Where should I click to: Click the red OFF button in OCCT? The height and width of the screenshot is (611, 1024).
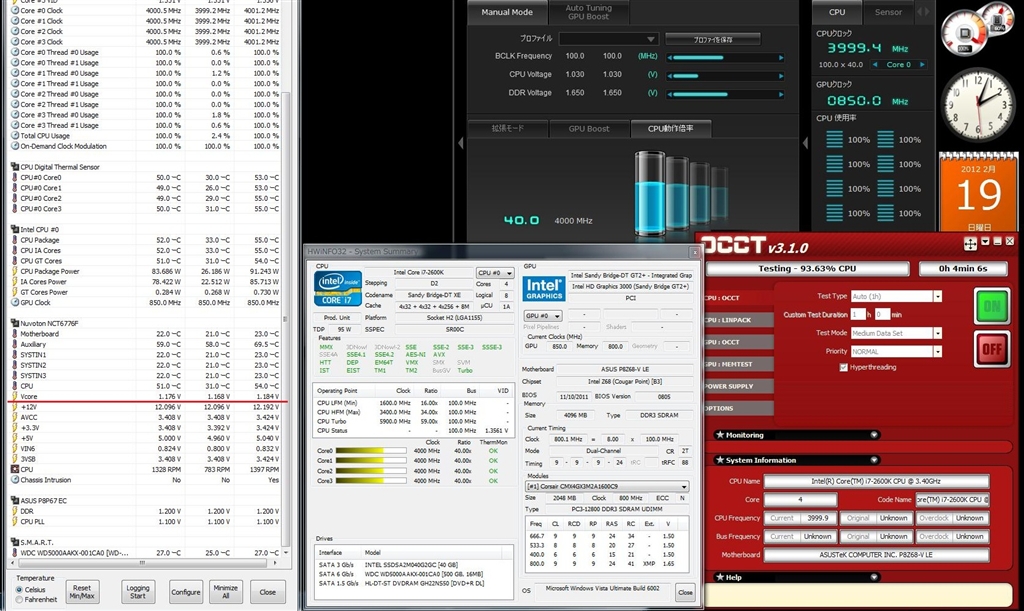point(992,349)
